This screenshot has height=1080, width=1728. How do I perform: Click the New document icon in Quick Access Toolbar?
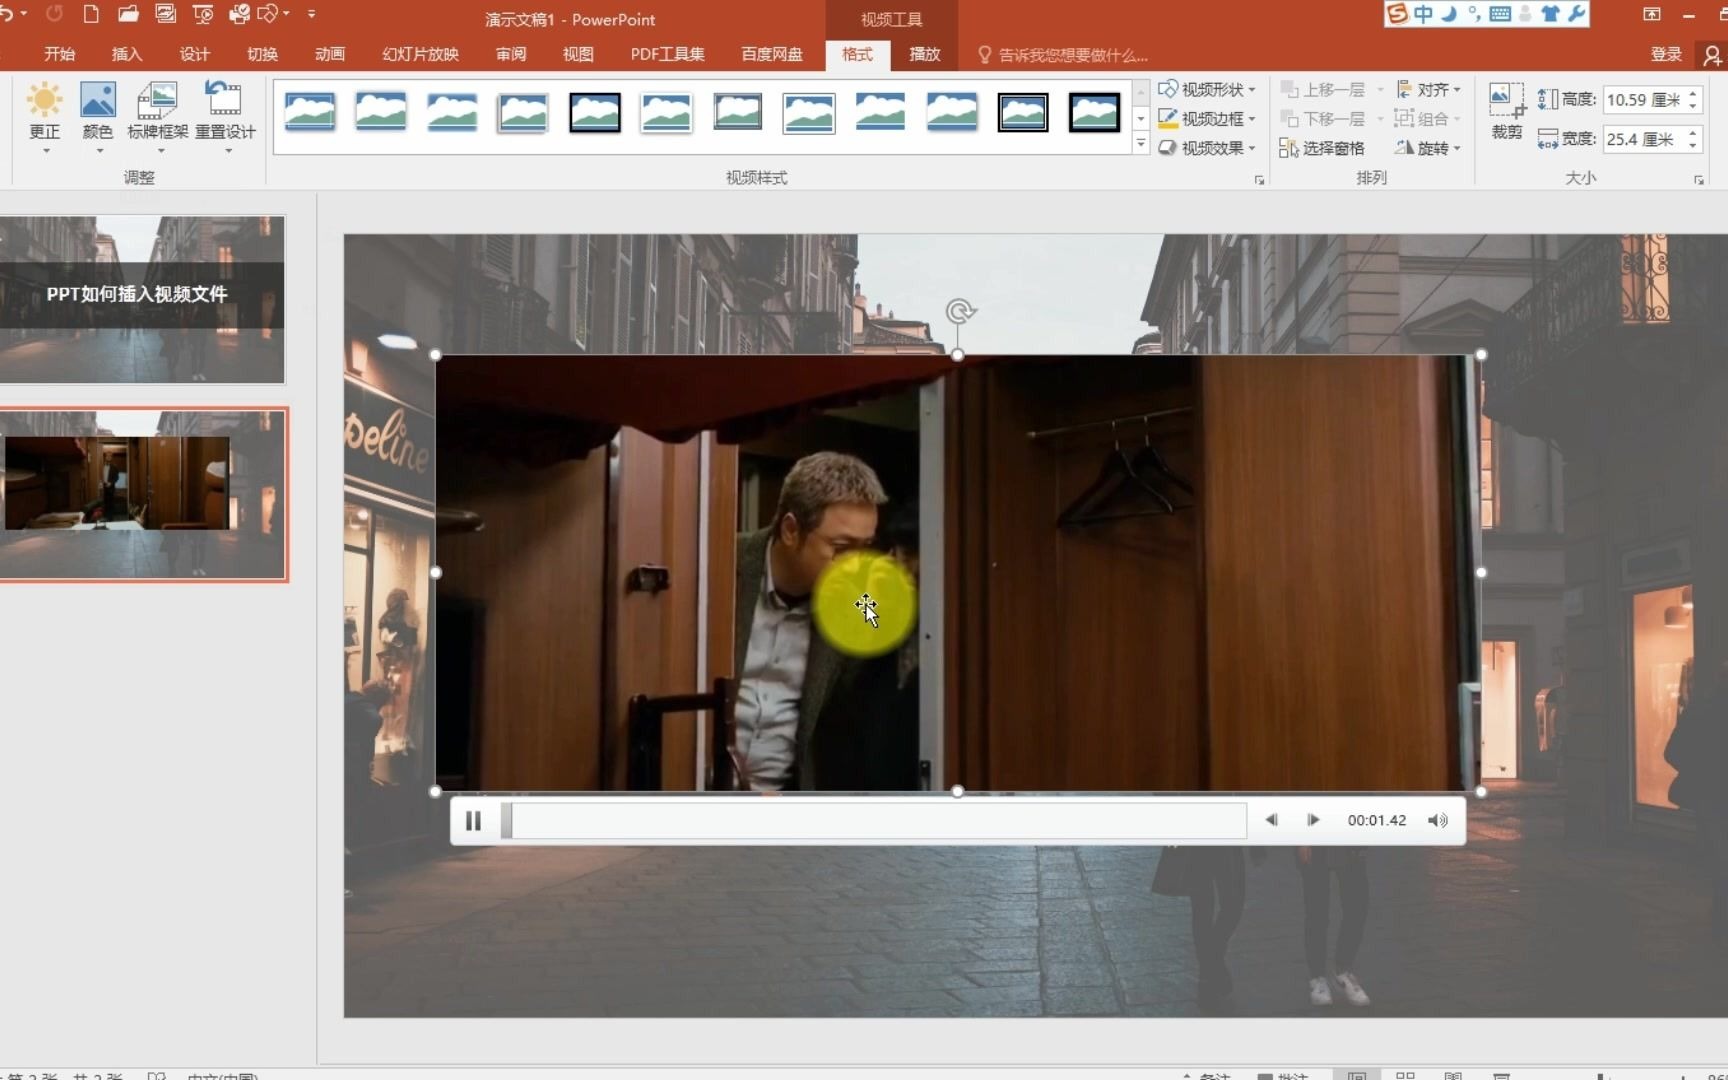[91, 14]
